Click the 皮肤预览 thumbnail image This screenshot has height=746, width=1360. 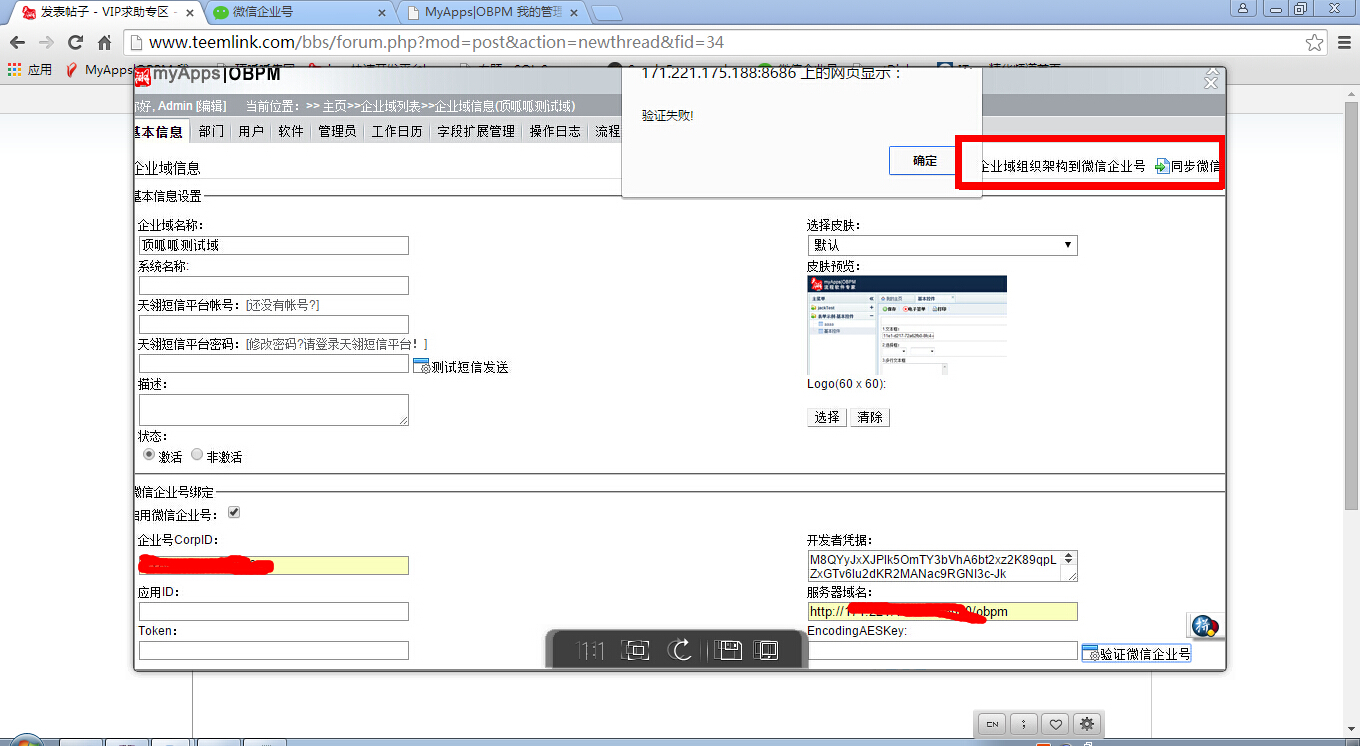point(907,325)
